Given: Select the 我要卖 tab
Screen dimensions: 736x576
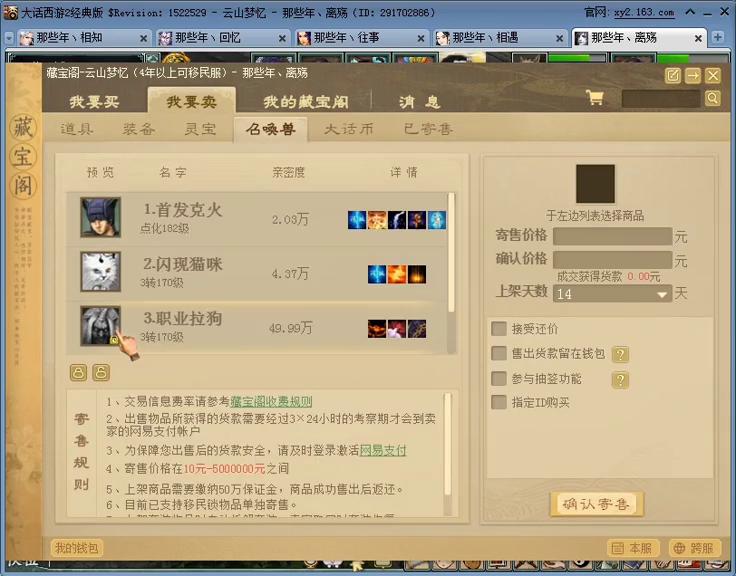Looking at the screenshot, I should coord(192,101).
